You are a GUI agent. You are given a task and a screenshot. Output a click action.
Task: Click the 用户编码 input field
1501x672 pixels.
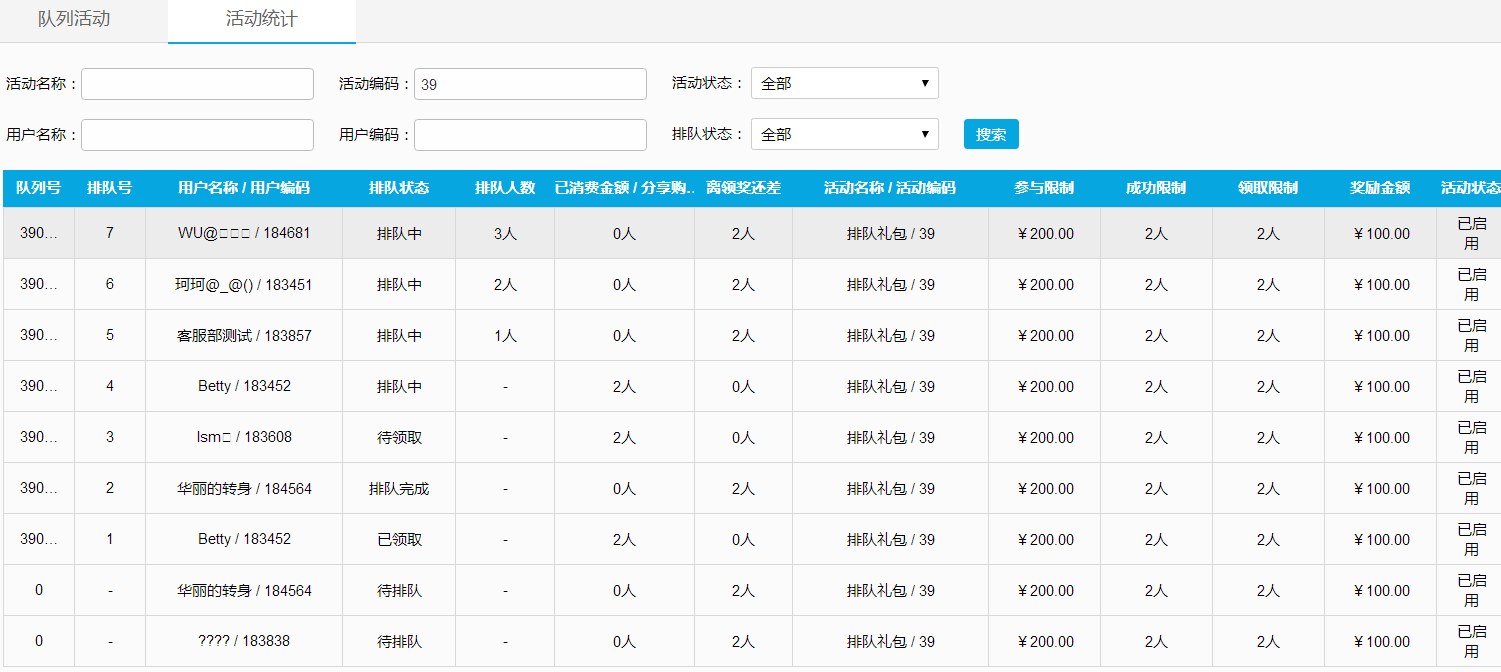click(x=530, y=135)
